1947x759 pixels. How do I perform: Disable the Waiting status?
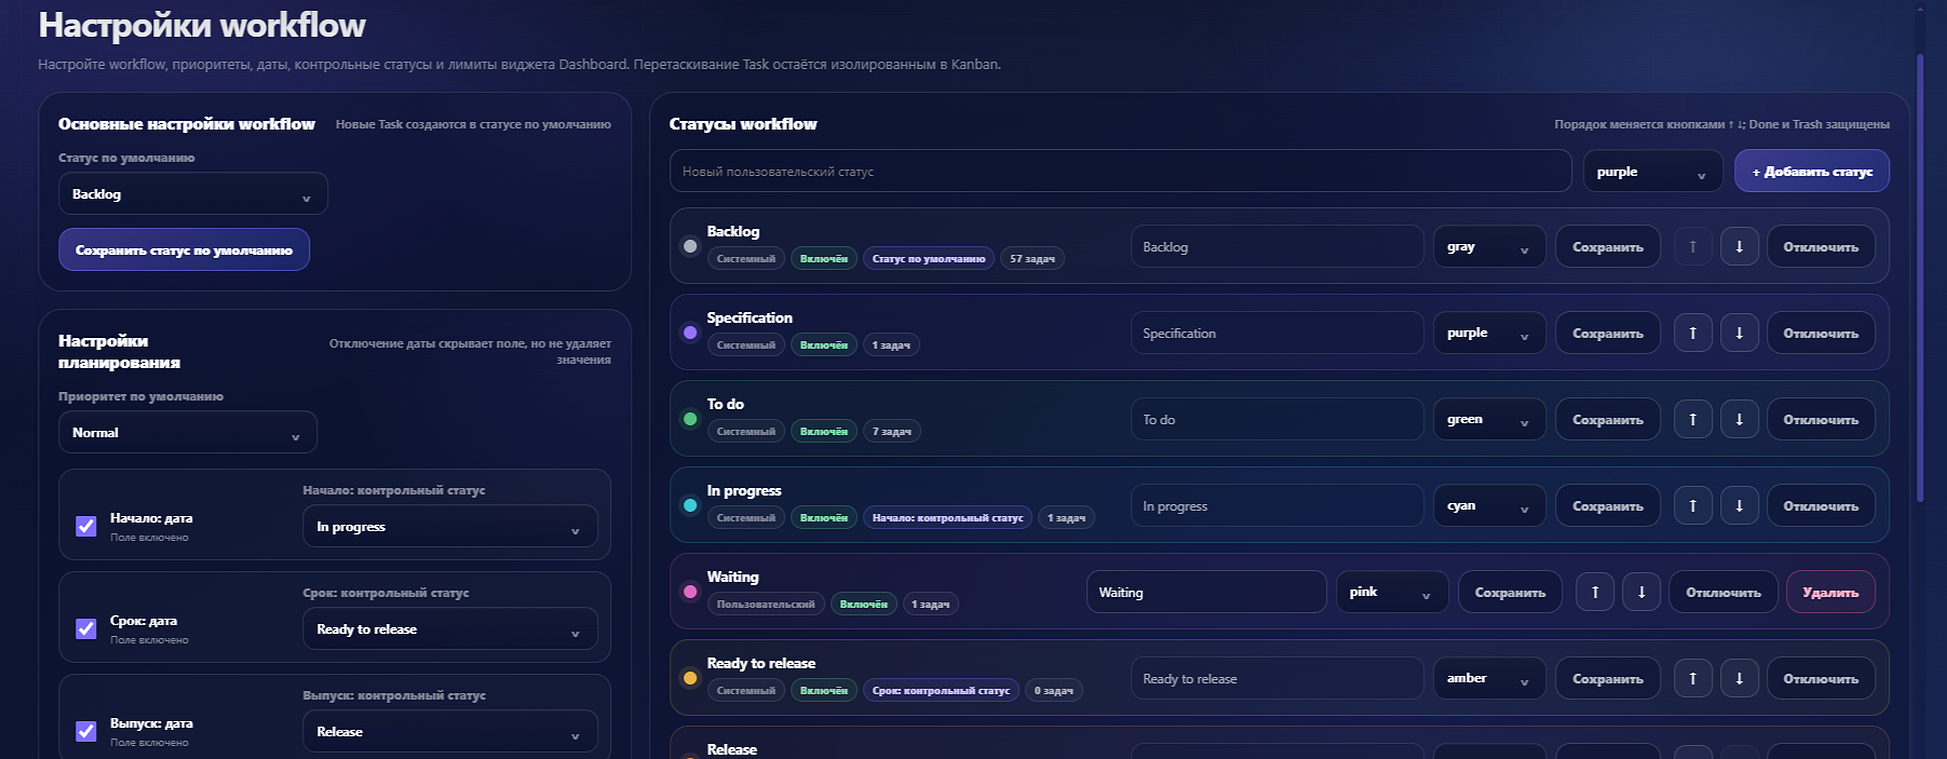tap(1723, 592)
